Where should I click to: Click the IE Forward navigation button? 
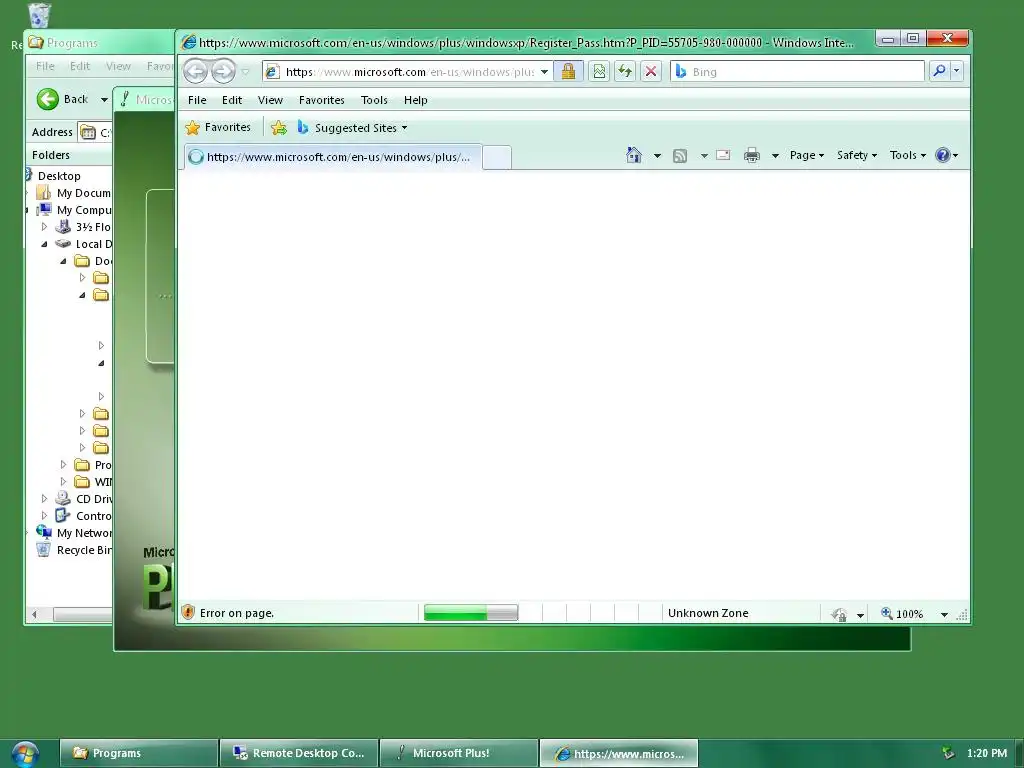coord(223,71)
